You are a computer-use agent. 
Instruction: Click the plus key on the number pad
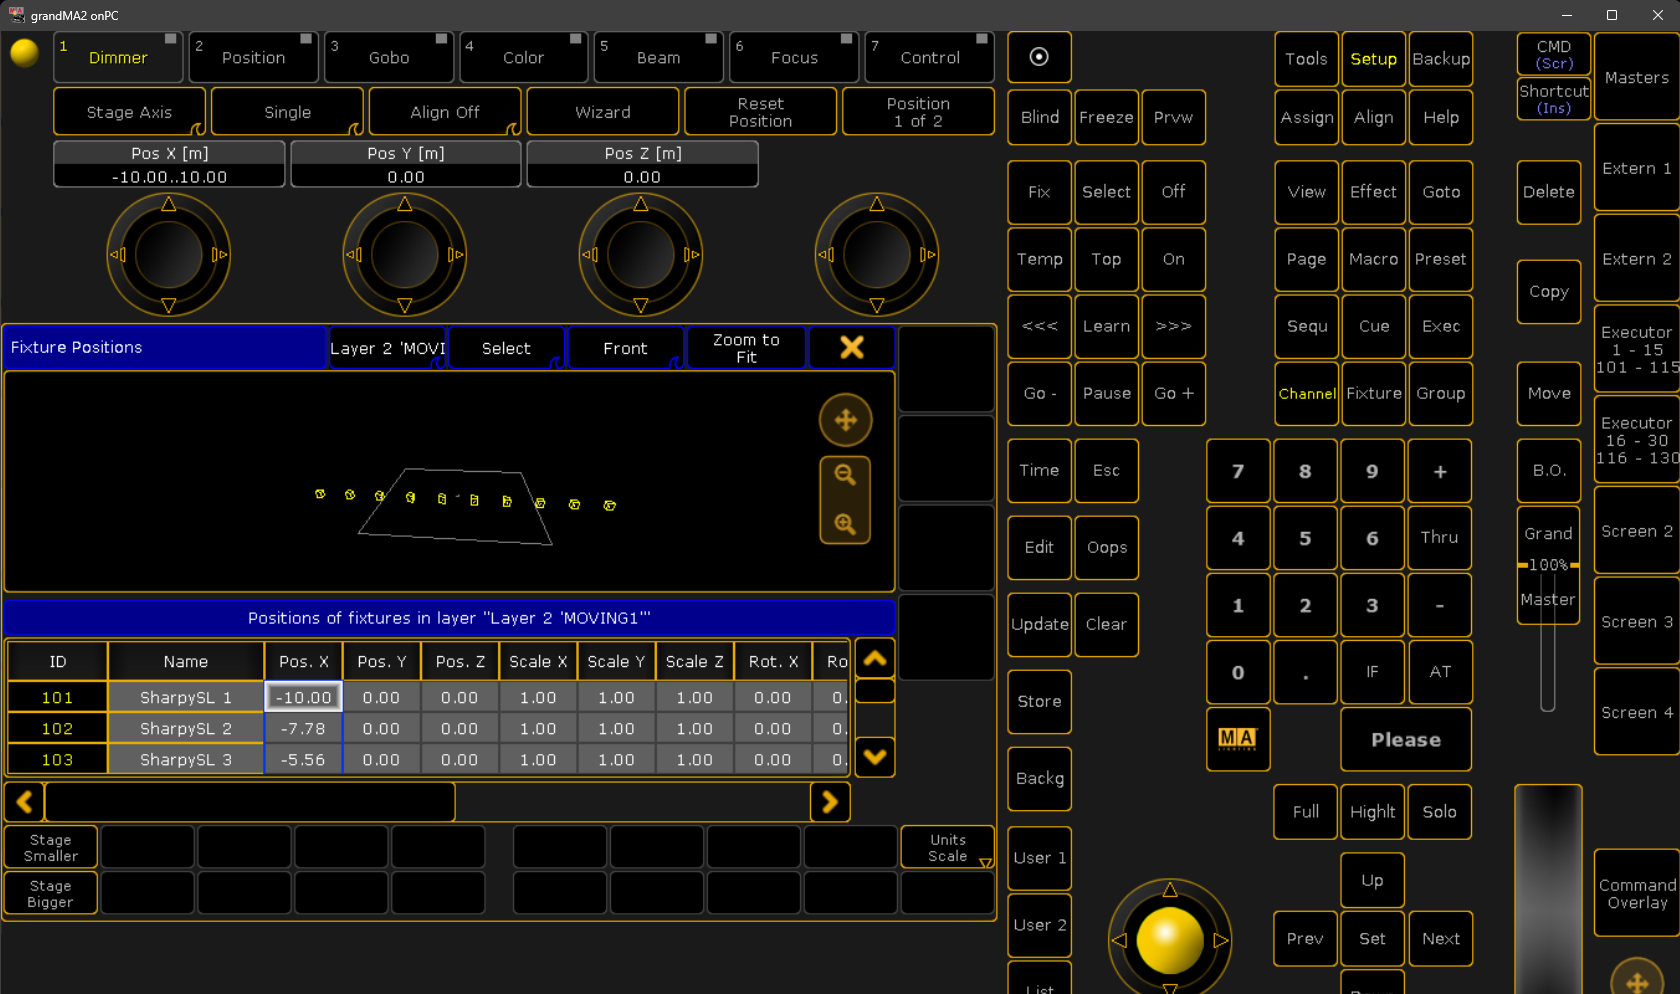pyautogui.click(x=1440, y=471)
